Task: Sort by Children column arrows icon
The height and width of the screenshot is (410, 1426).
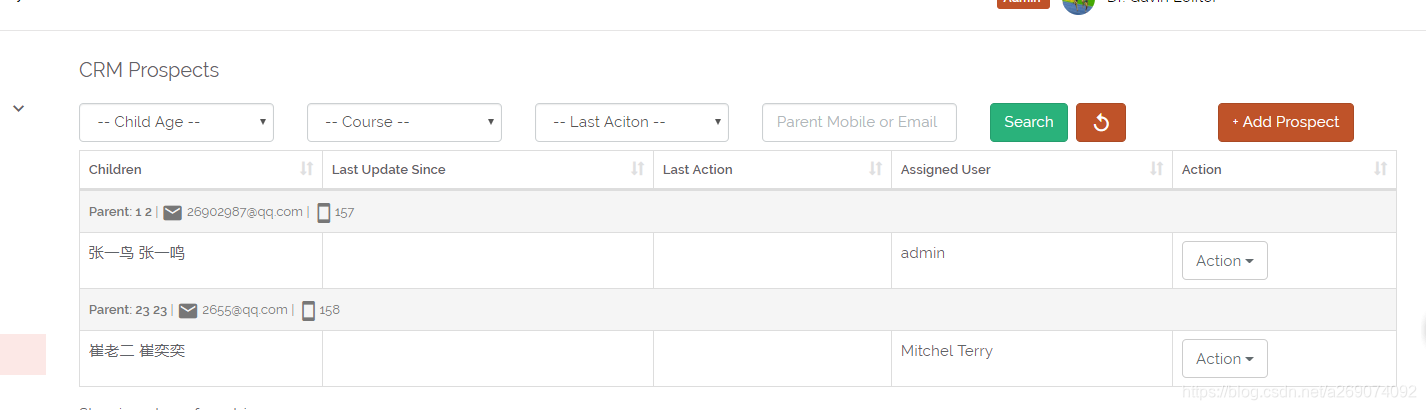Action: tap(307, 169)
